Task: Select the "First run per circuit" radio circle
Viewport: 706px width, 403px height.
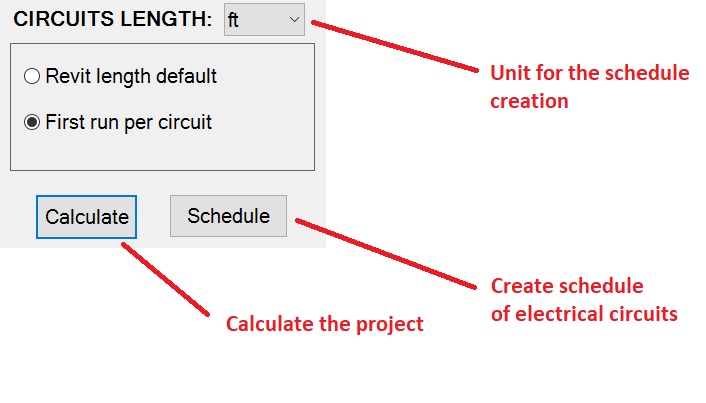Action: (32, 123)
